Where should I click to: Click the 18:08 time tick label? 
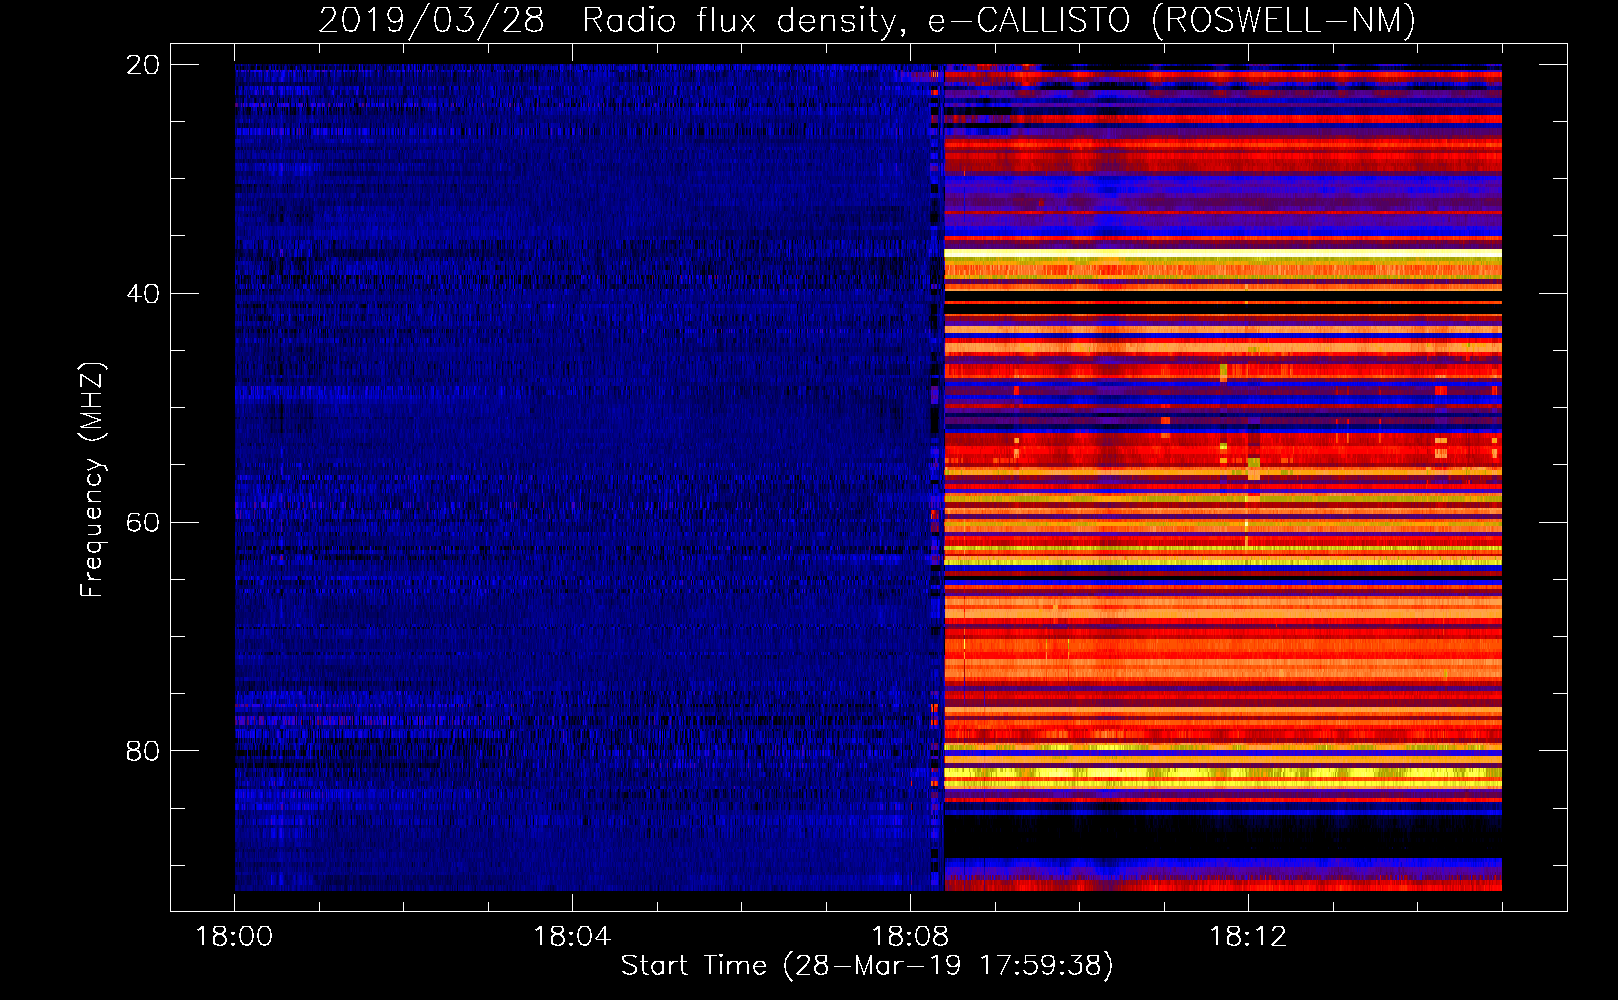pos(910,937)
